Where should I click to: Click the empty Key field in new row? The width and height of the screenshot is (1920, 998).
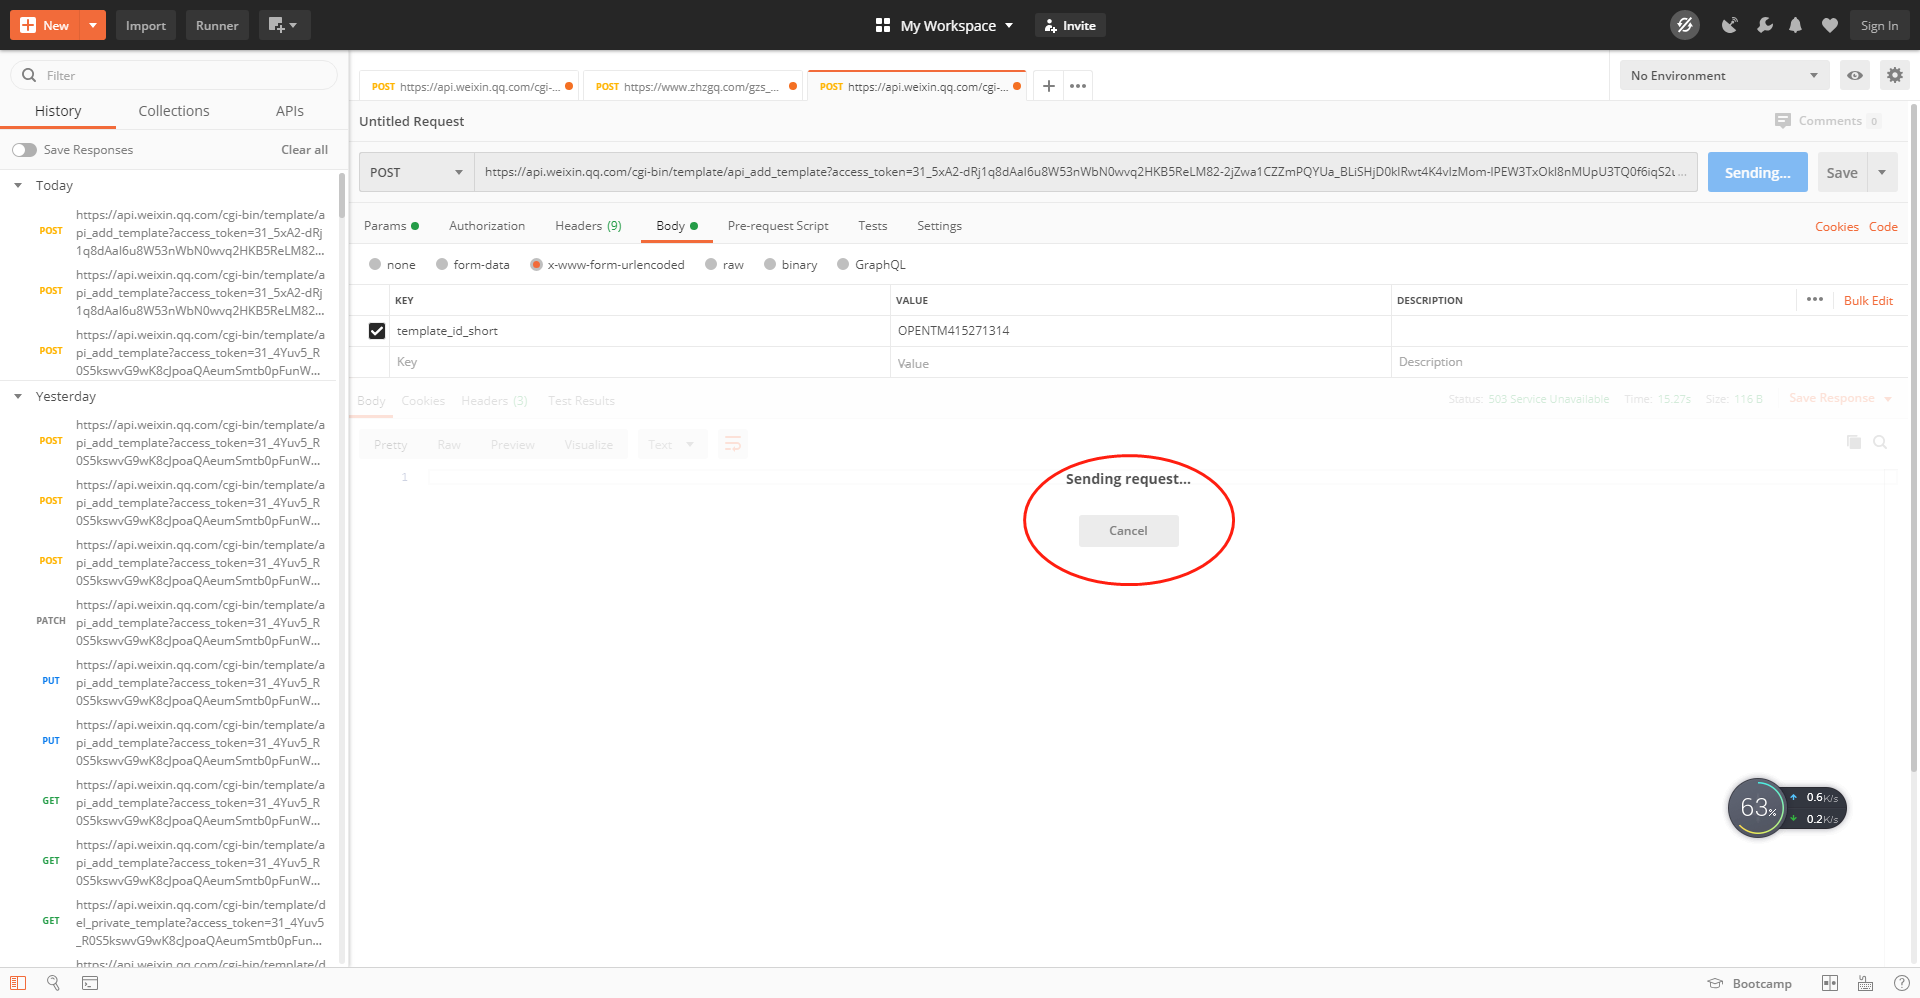[x=640, y=362]
